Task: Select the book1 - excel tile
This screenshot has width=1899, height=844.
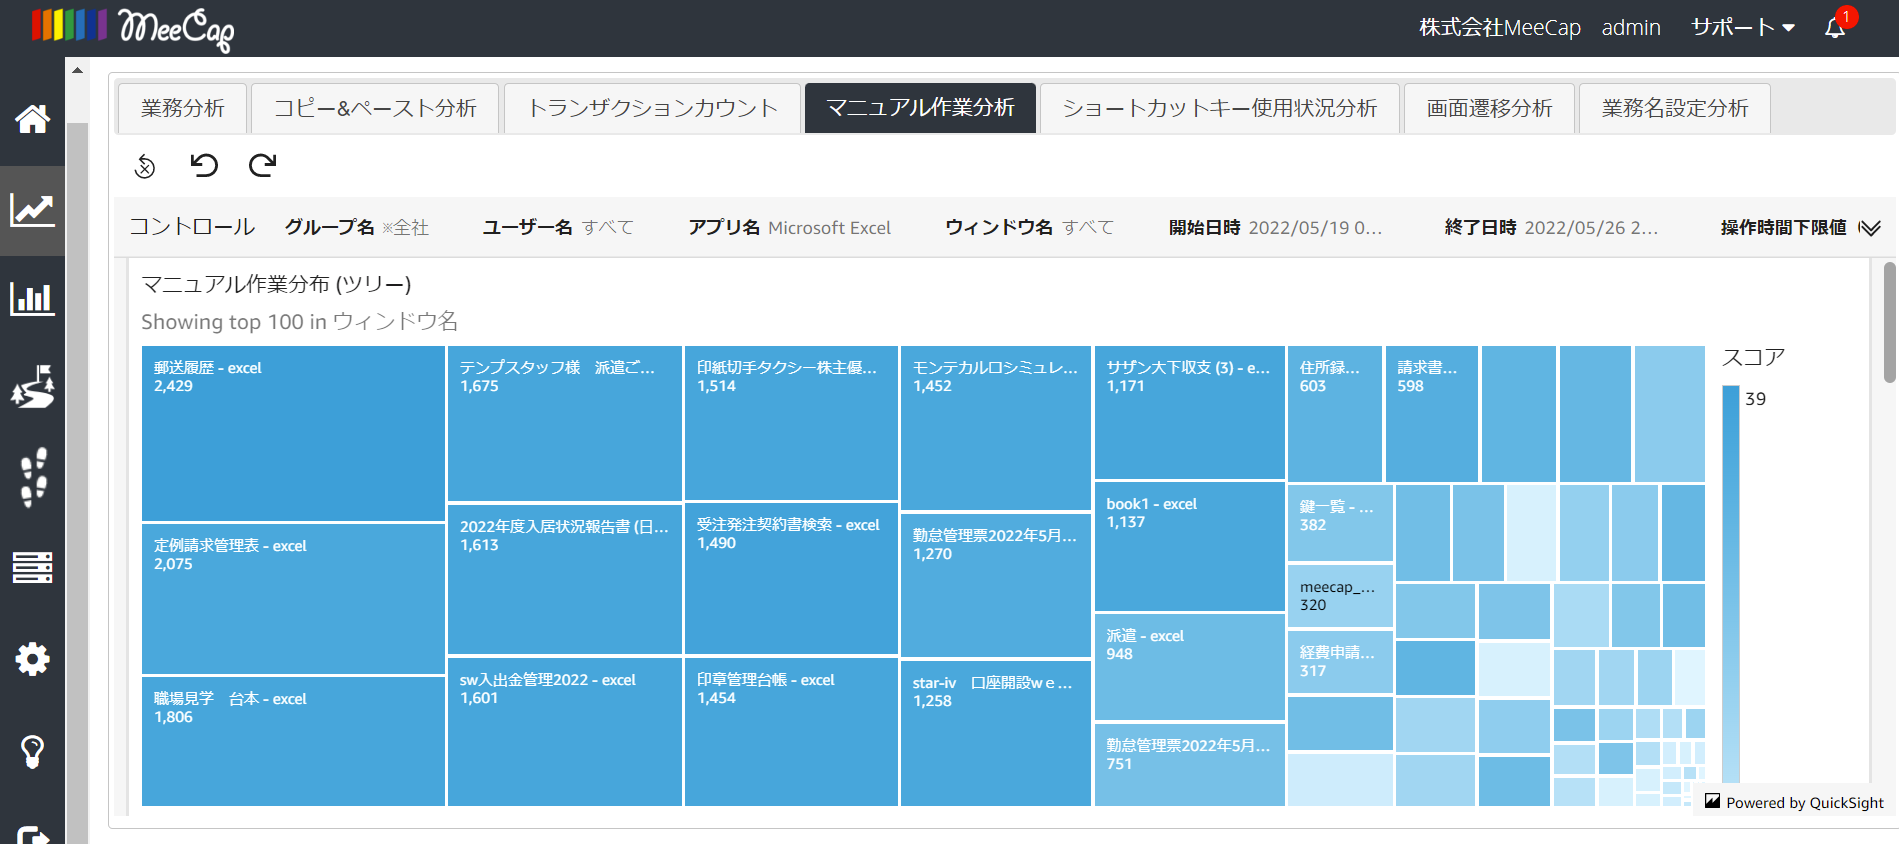Action: 1190,546
